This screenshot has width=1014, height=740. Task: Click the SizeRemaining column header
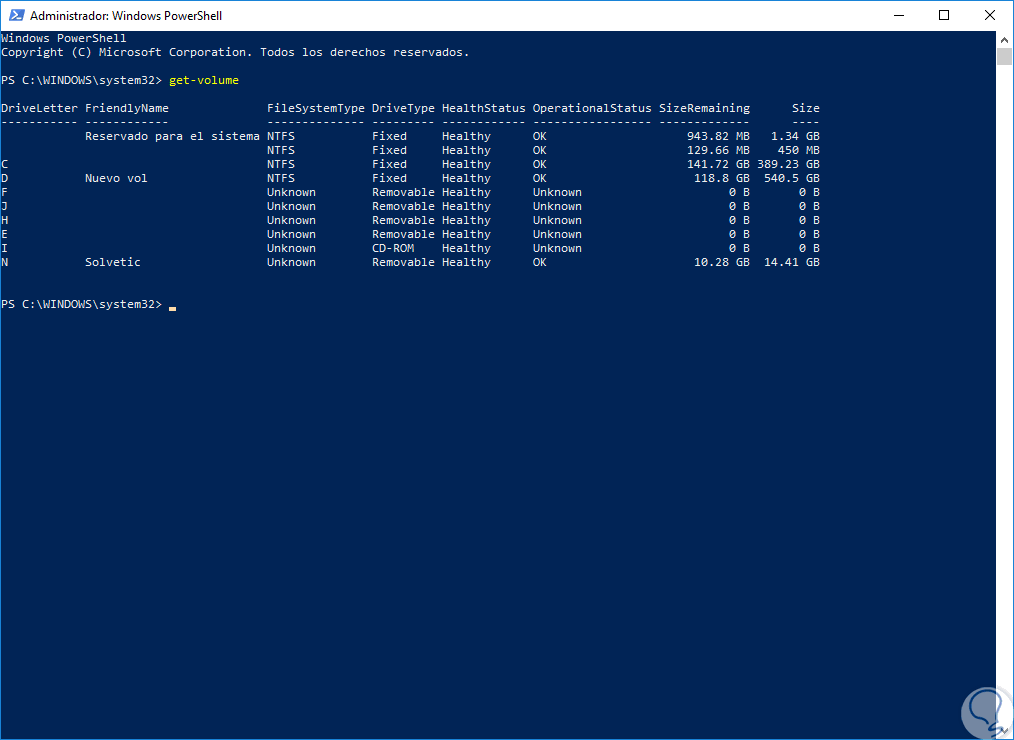(704, 108)
